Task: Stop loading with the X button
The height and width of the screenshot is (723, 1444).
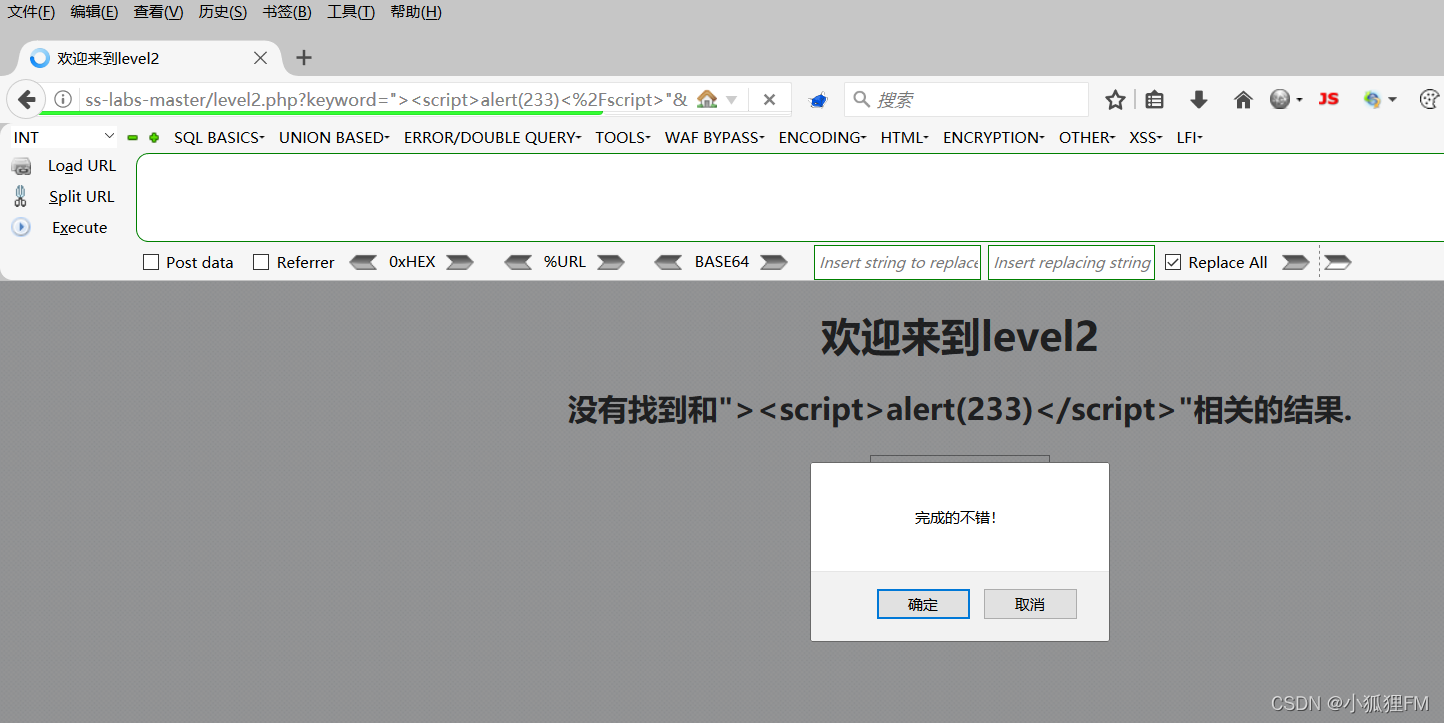Action: [x=769, y=100]
